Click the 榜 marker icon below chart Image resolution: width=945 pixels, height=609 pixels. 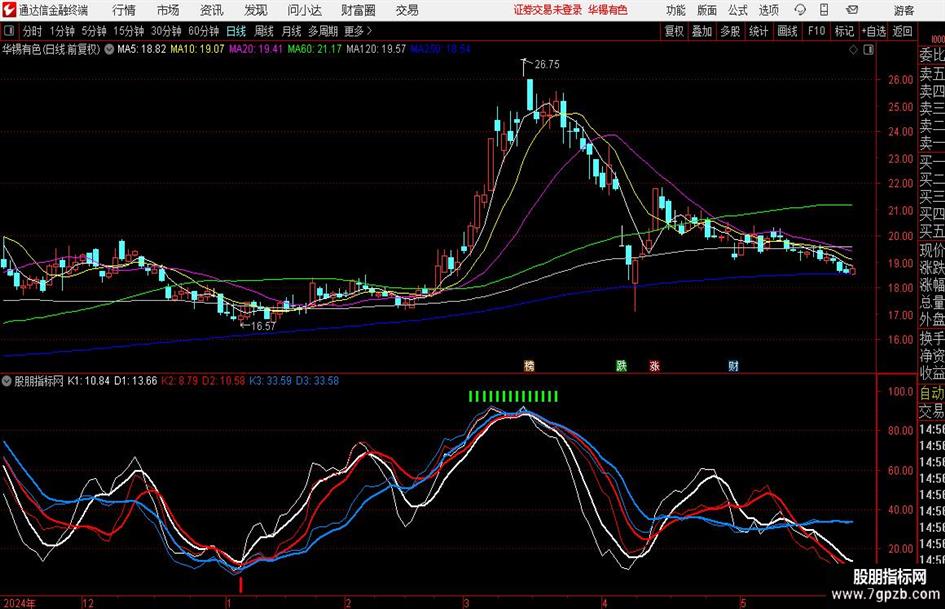(x=529, y=365)
